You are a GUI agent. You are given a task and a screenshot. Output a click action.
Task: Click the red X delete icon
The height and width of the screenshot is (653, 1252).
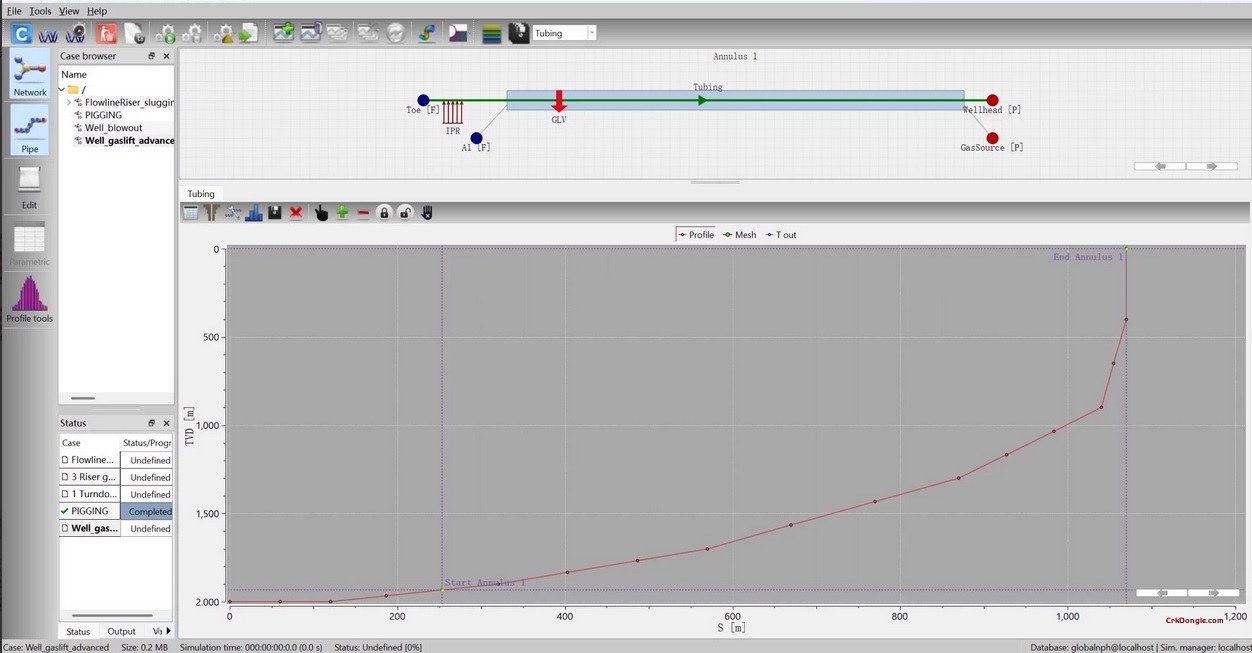tap(296, 212)
